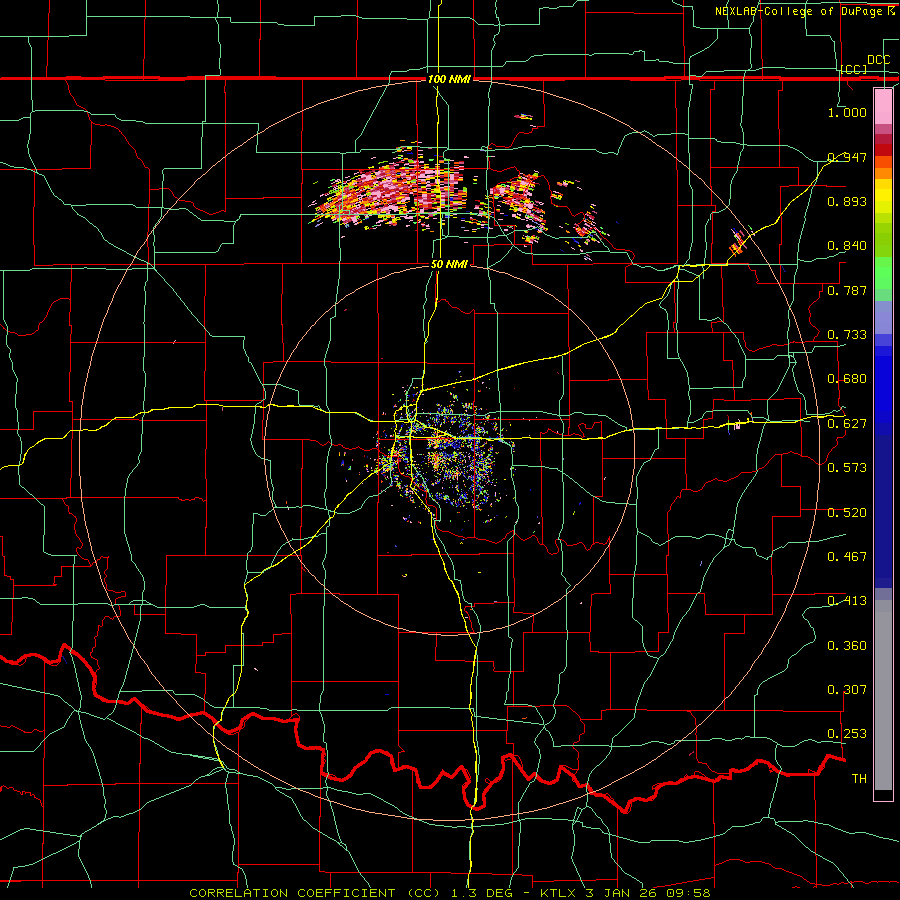Image resolution: width=900 pixels, height=900 pixels.
Task: Click the 0.627 legend value
Action: 847,424
